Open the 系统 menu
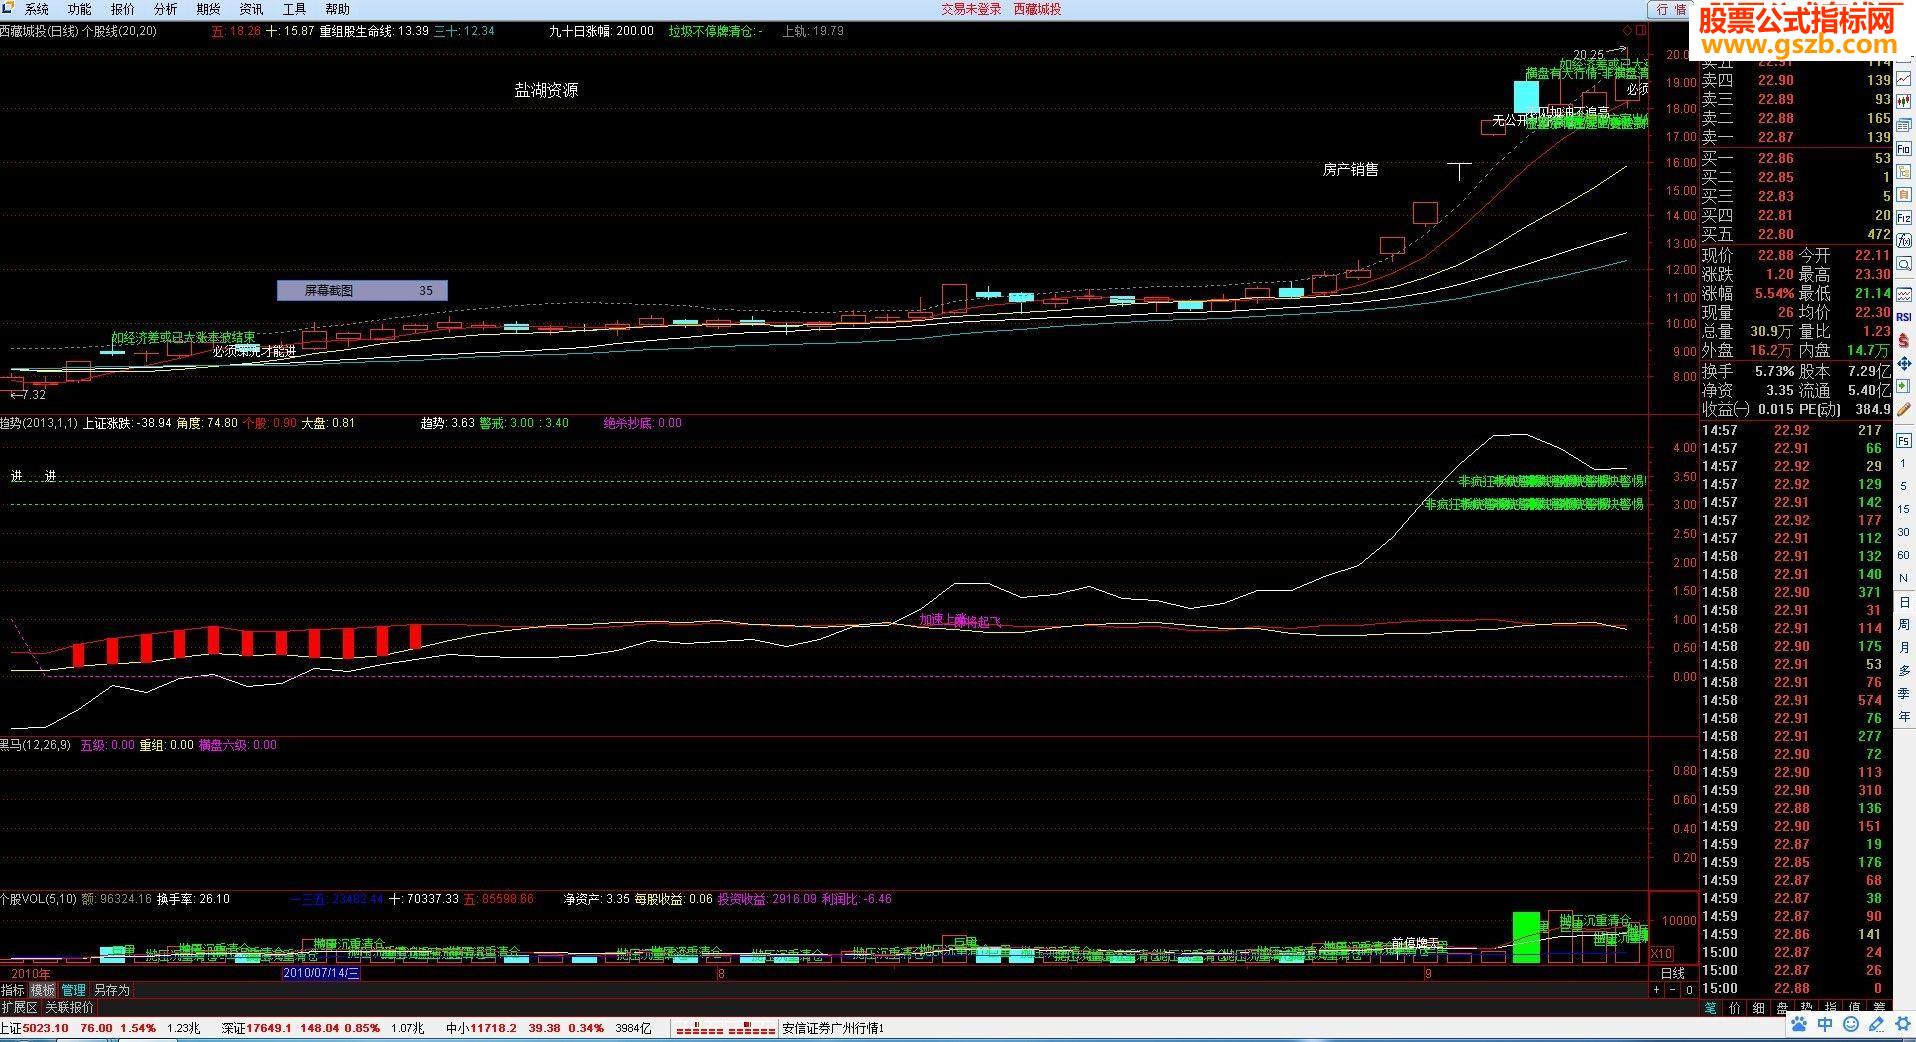Image resolution: width=1916 pixels, height=1042 pixels. 36,9
